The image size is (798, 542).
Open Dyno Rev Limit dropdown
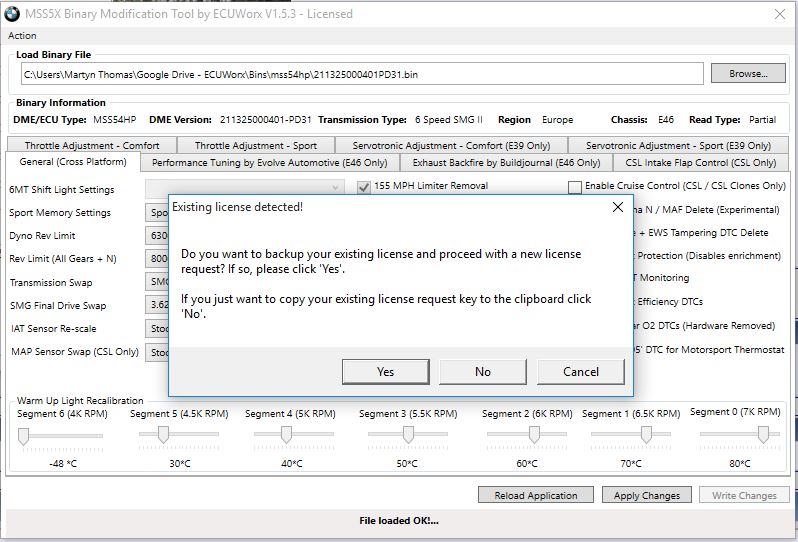coord(157,236)
